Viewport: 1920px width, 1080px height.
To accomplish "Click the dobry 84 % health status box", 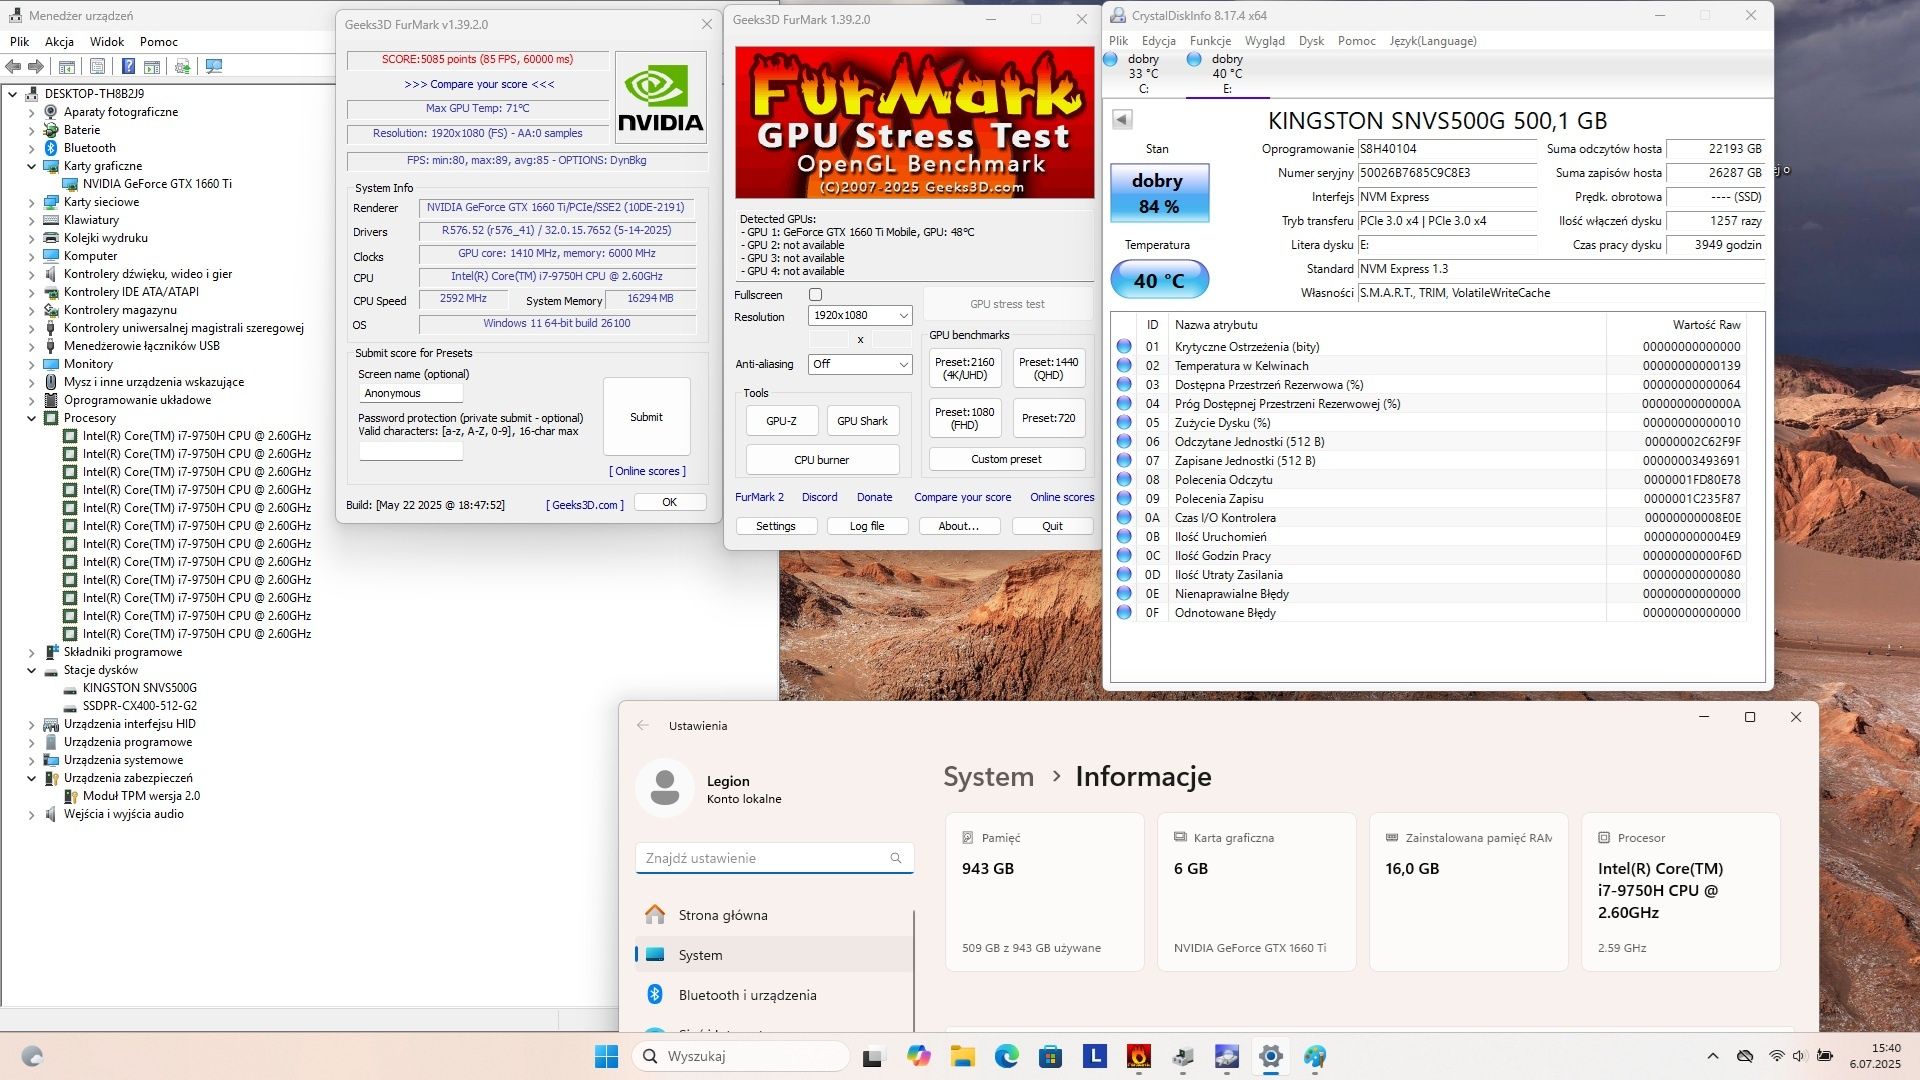I will (x=1159, y=193).
